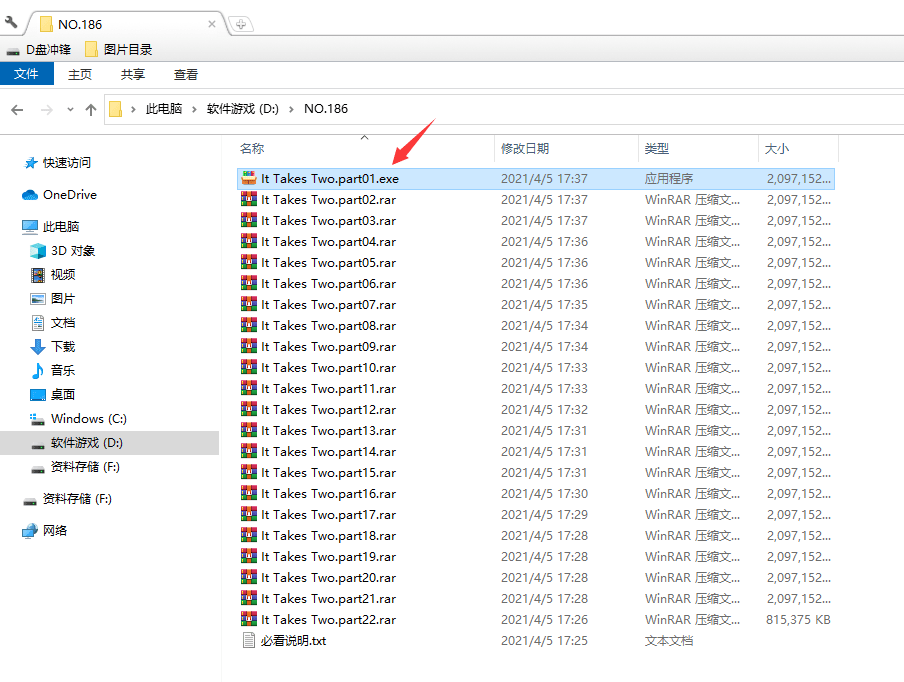This screenshot has height=682, width=904.
Task: Click the 快速访问 star icon
Action: click(31, 163)
